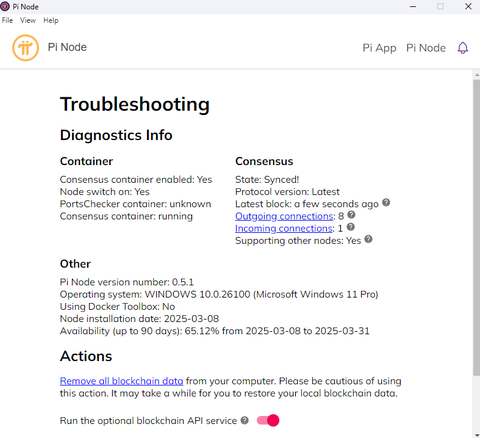Click help icon beside Incoming connections
This screenshot has height=438, width=480.
[x=350, y=227]
